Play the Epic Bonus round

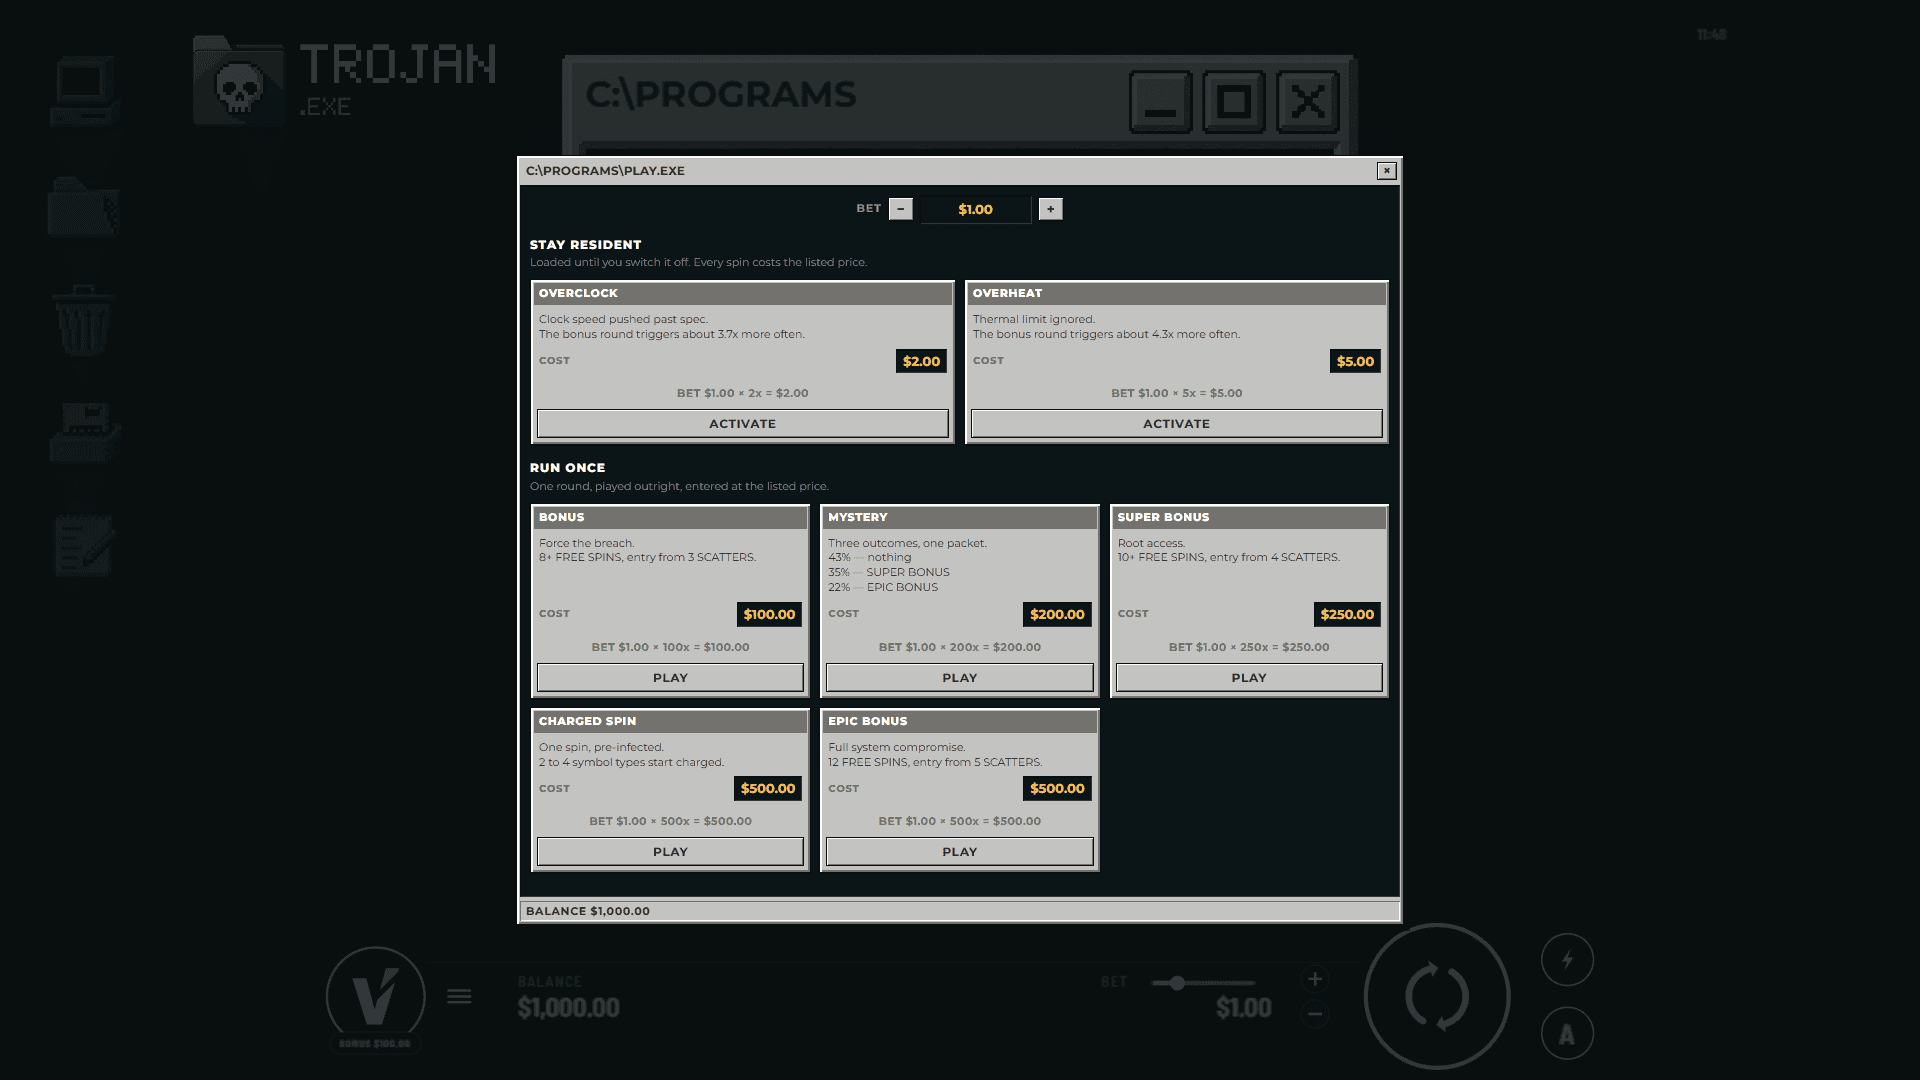pos(959,852)
